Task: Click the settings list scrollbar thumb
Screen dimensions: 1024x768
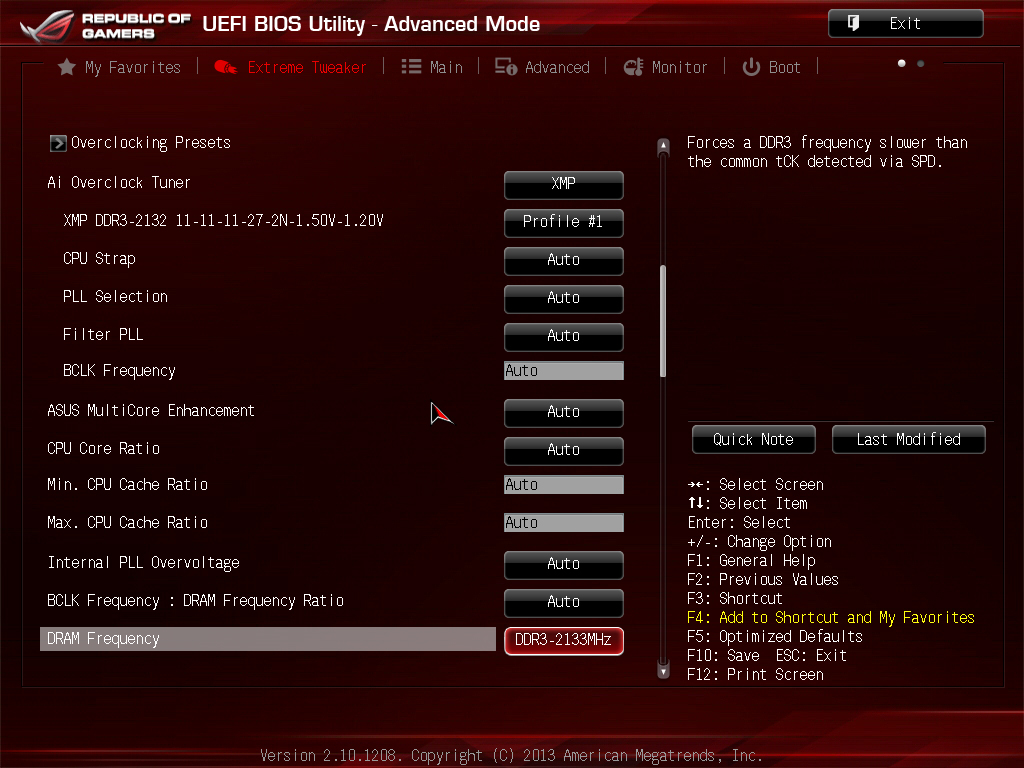Action: click(x=663, y=321)
